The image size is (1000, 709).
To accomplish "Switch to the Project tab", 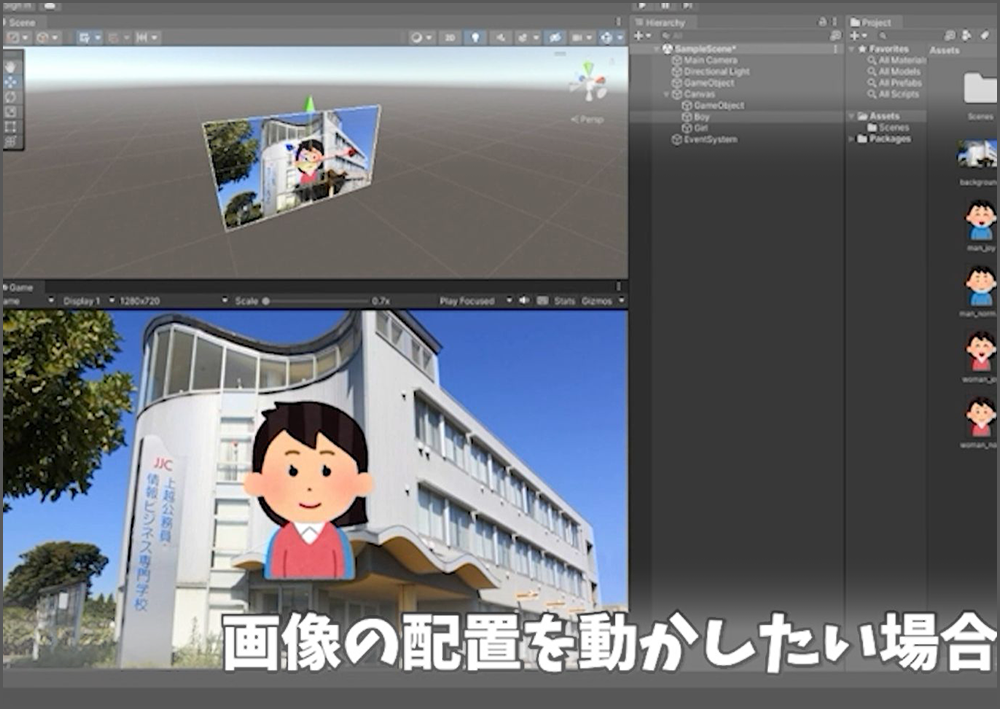I will click(872, 22).
